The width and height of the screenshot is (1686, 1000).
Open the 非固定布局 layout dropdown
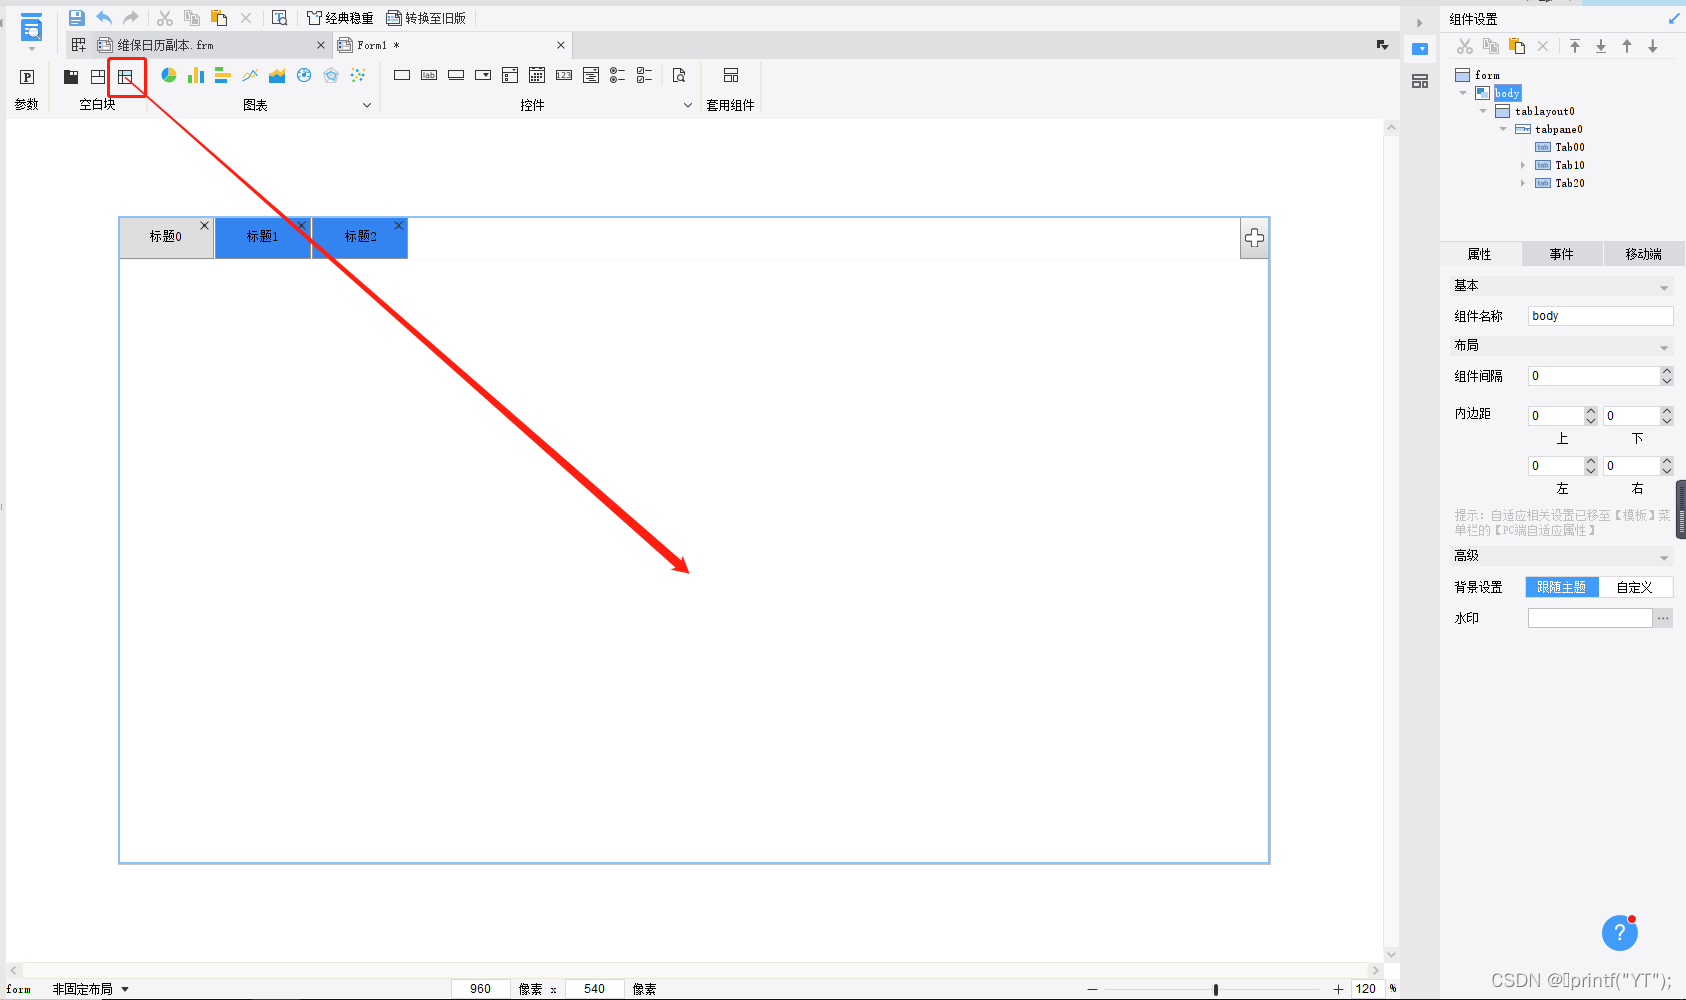click(91, 989)
